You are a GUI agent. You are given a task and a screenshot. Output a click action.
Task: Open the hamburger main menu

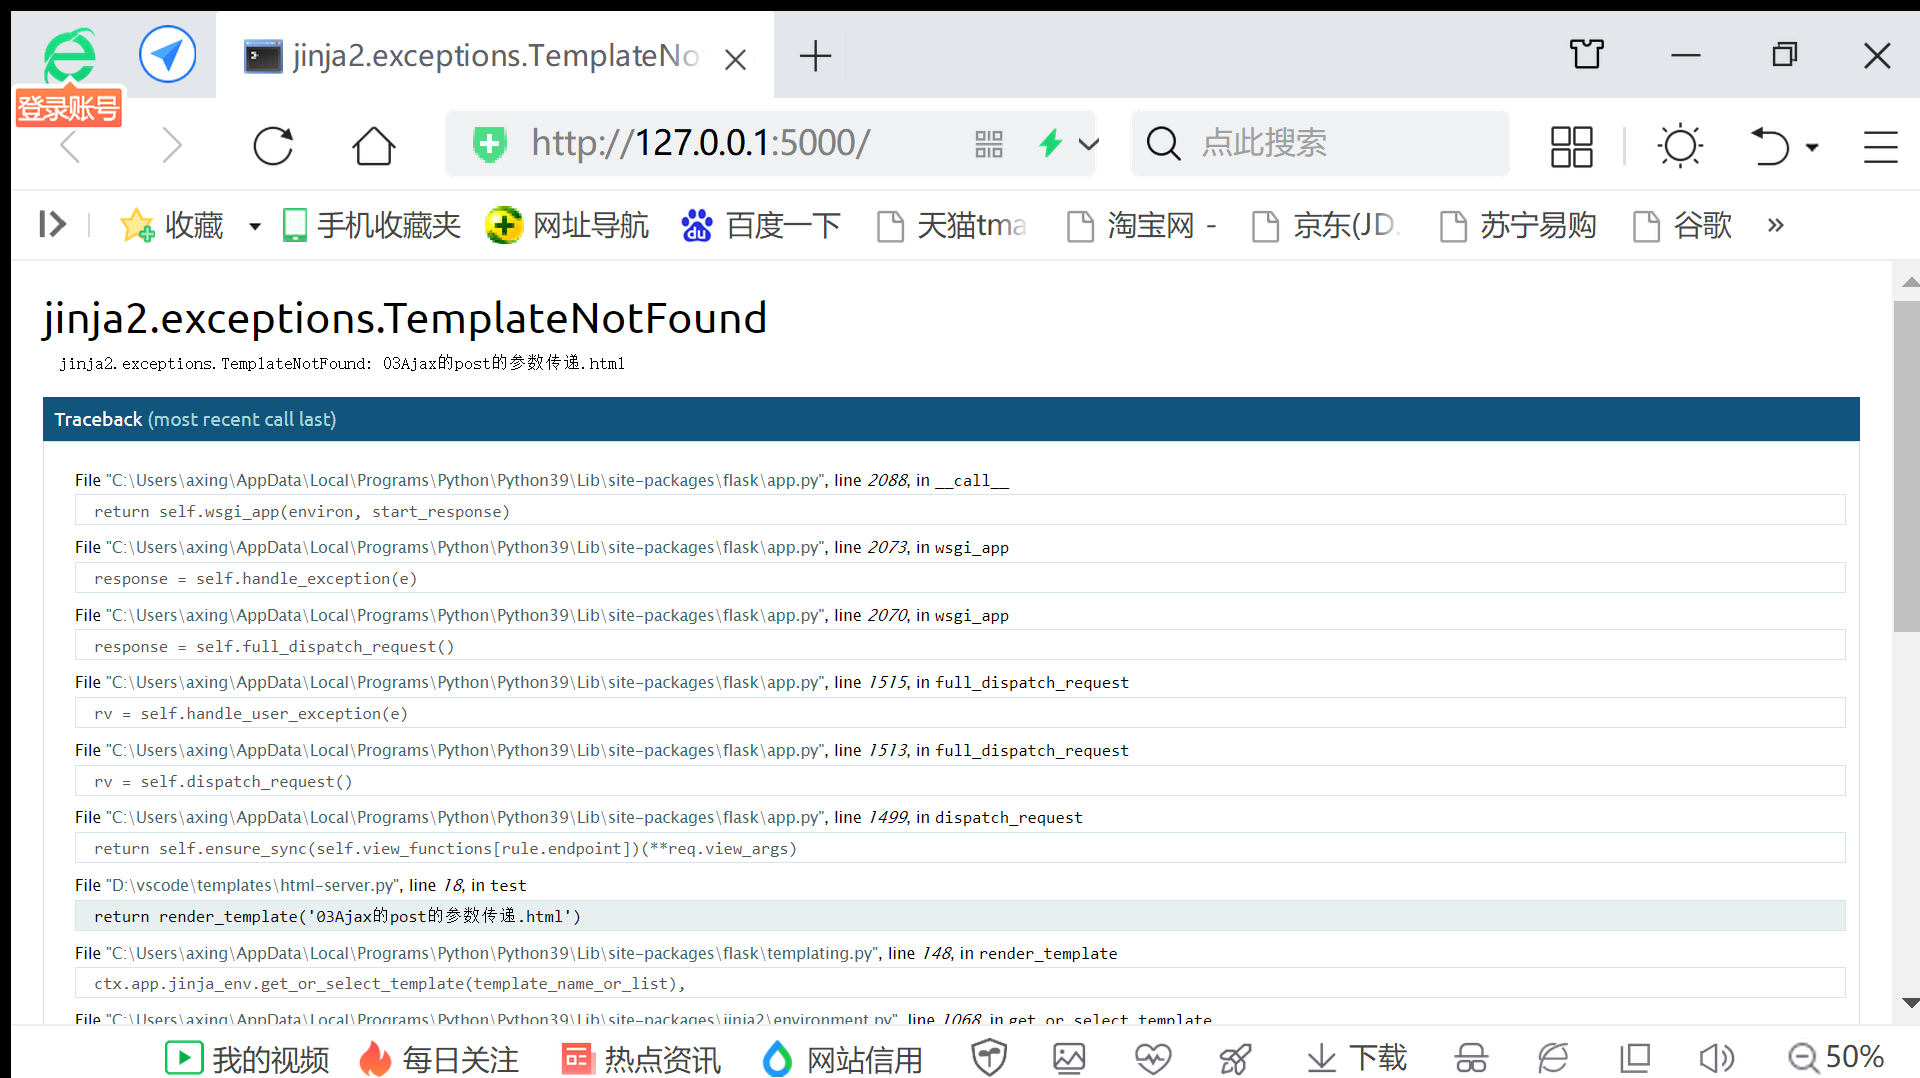tap(1880, 147)
